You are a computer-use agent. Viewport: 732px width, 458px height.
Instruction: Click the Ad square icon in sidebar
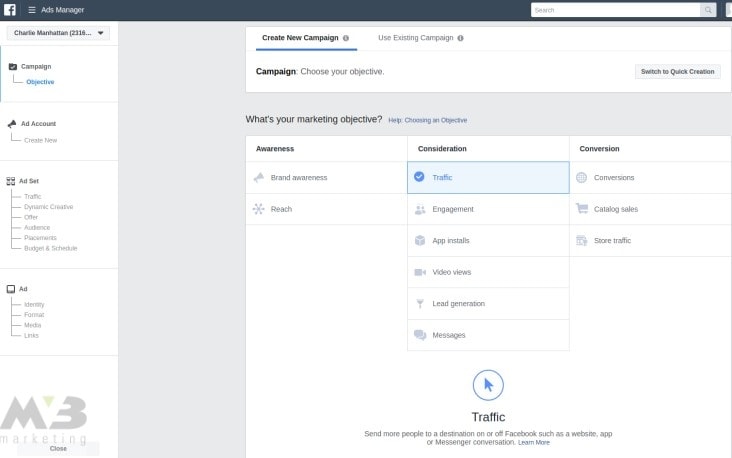tap(11, 289)
